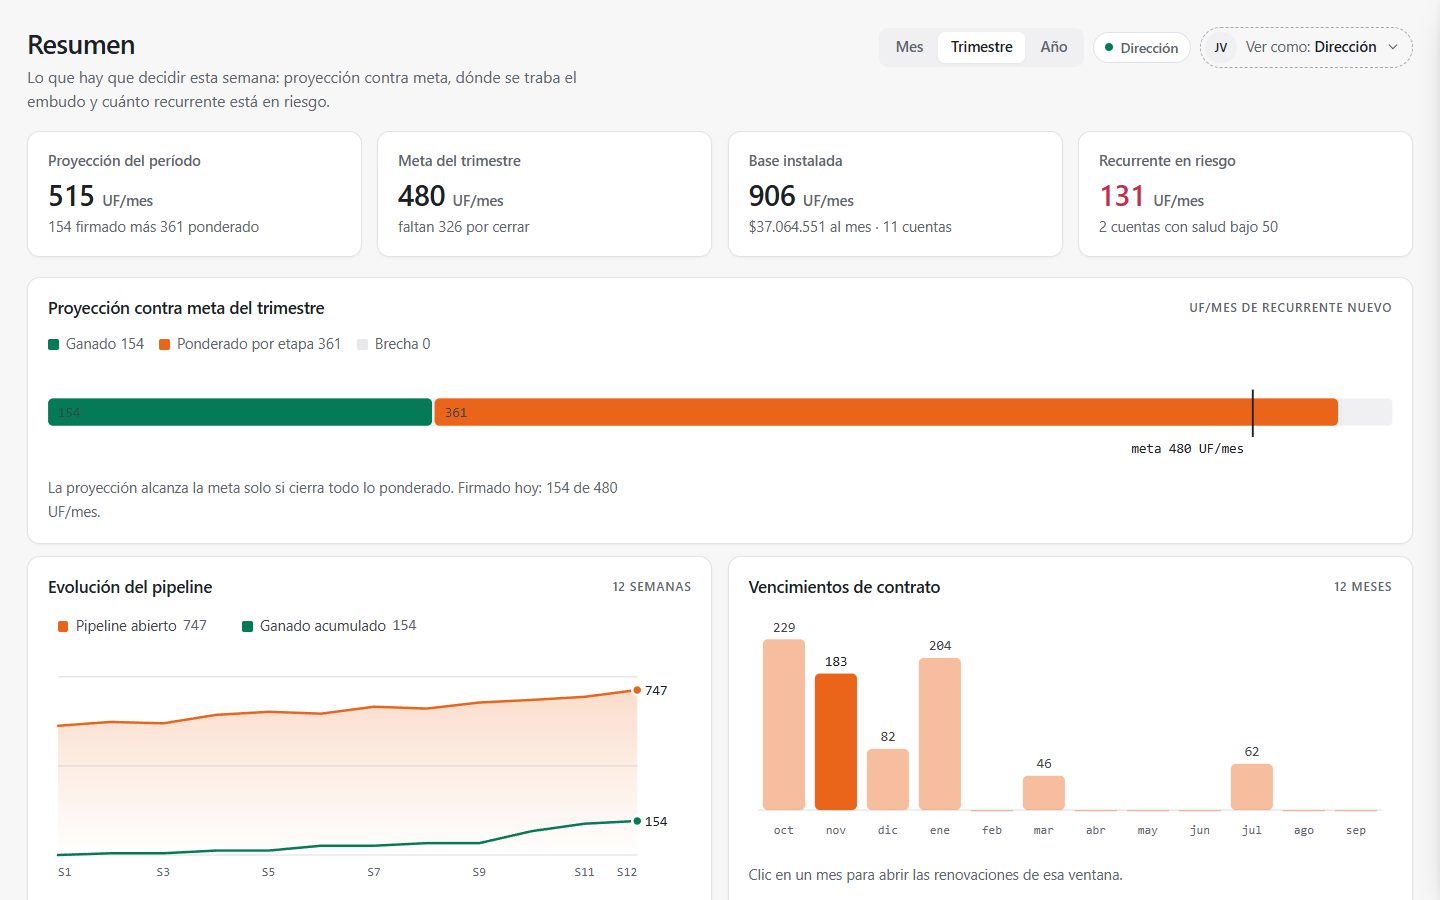Click '$37.064.551 al mes · 11 cuentas' text
The width and height of the screenshot is (1440, 900).
850,227
